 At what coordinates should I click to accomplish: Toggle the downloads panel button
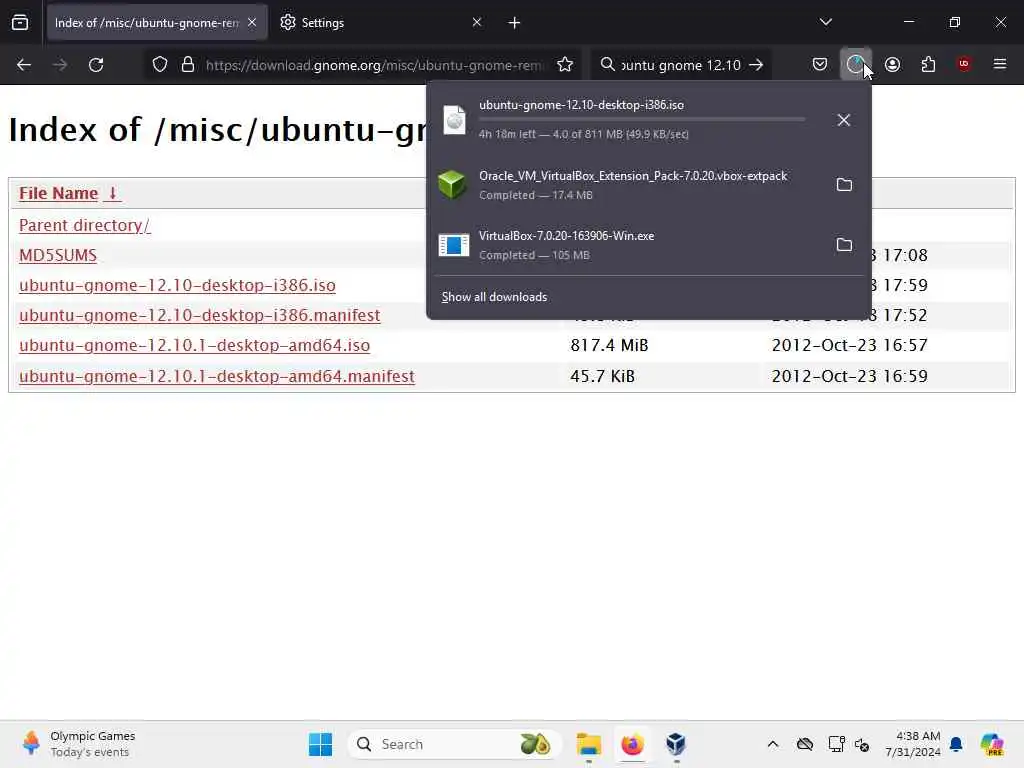click(x=856, y=64)
